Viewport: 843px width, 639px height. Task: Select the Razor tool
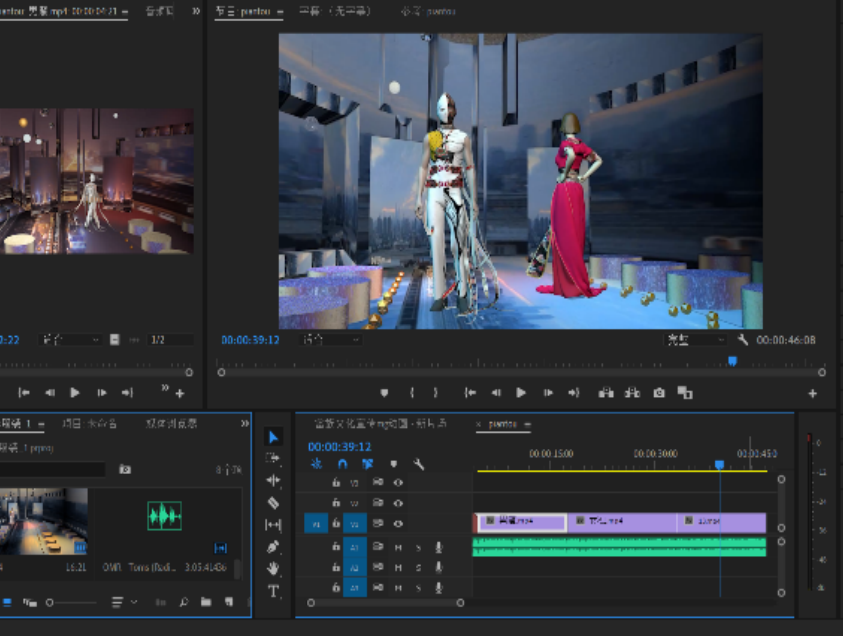pyautogui.click(x=274, y=503)
